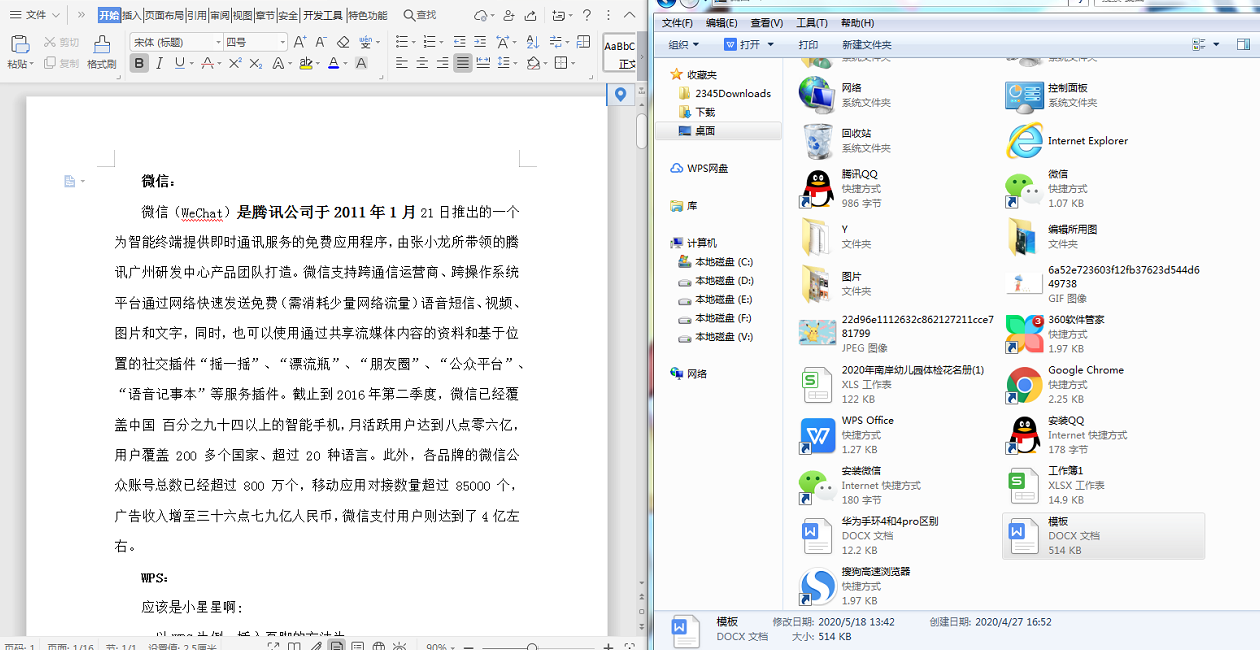Expand the font size dropdown 四号
This screenshot has width=1260, height=650.
click(255, 42)
